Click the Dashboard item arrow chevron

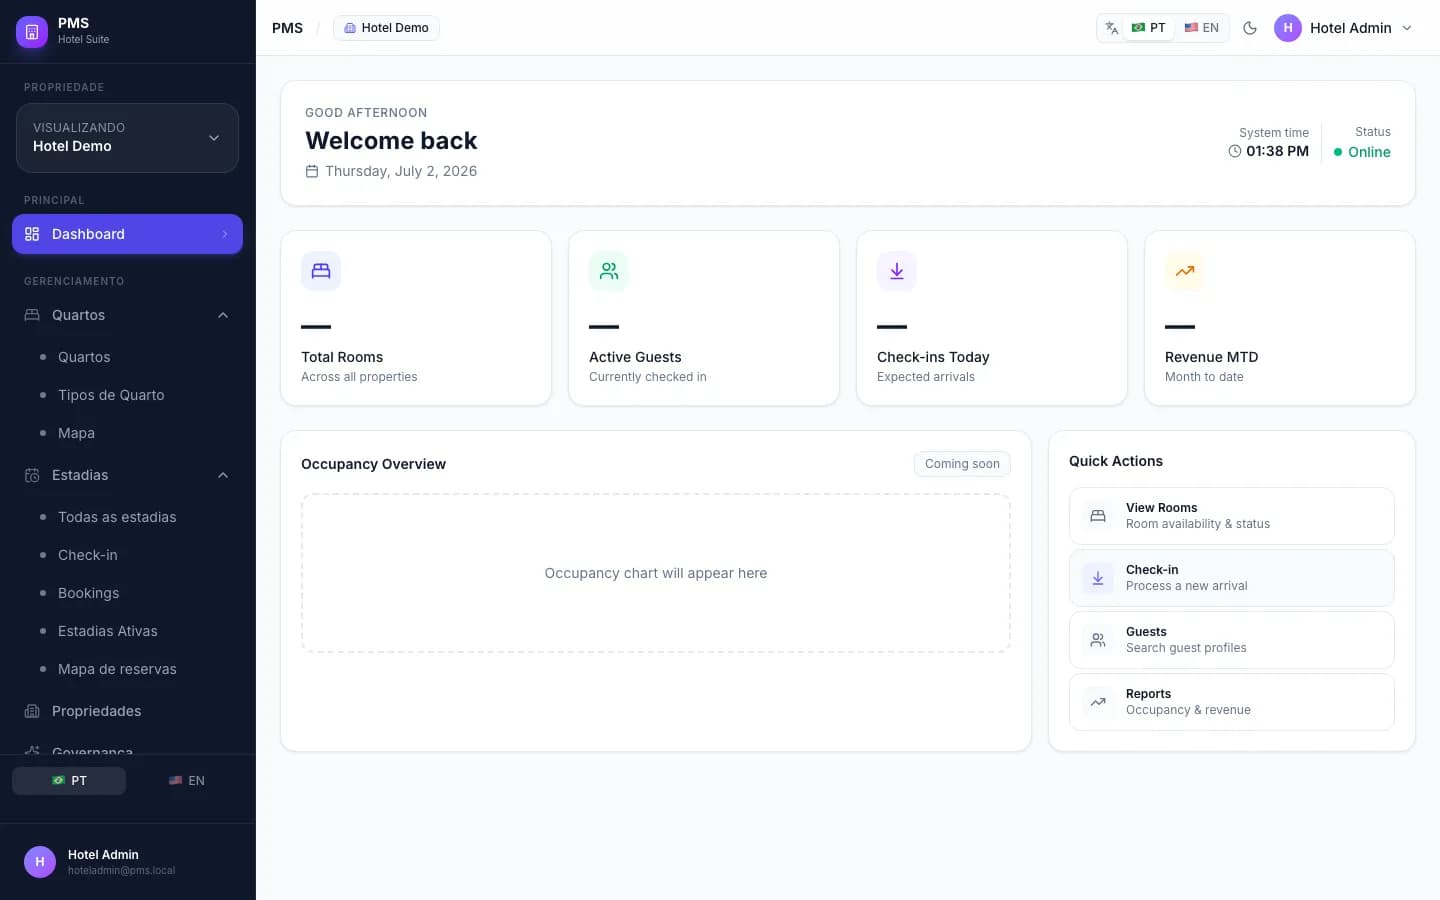tap(225, 234)
